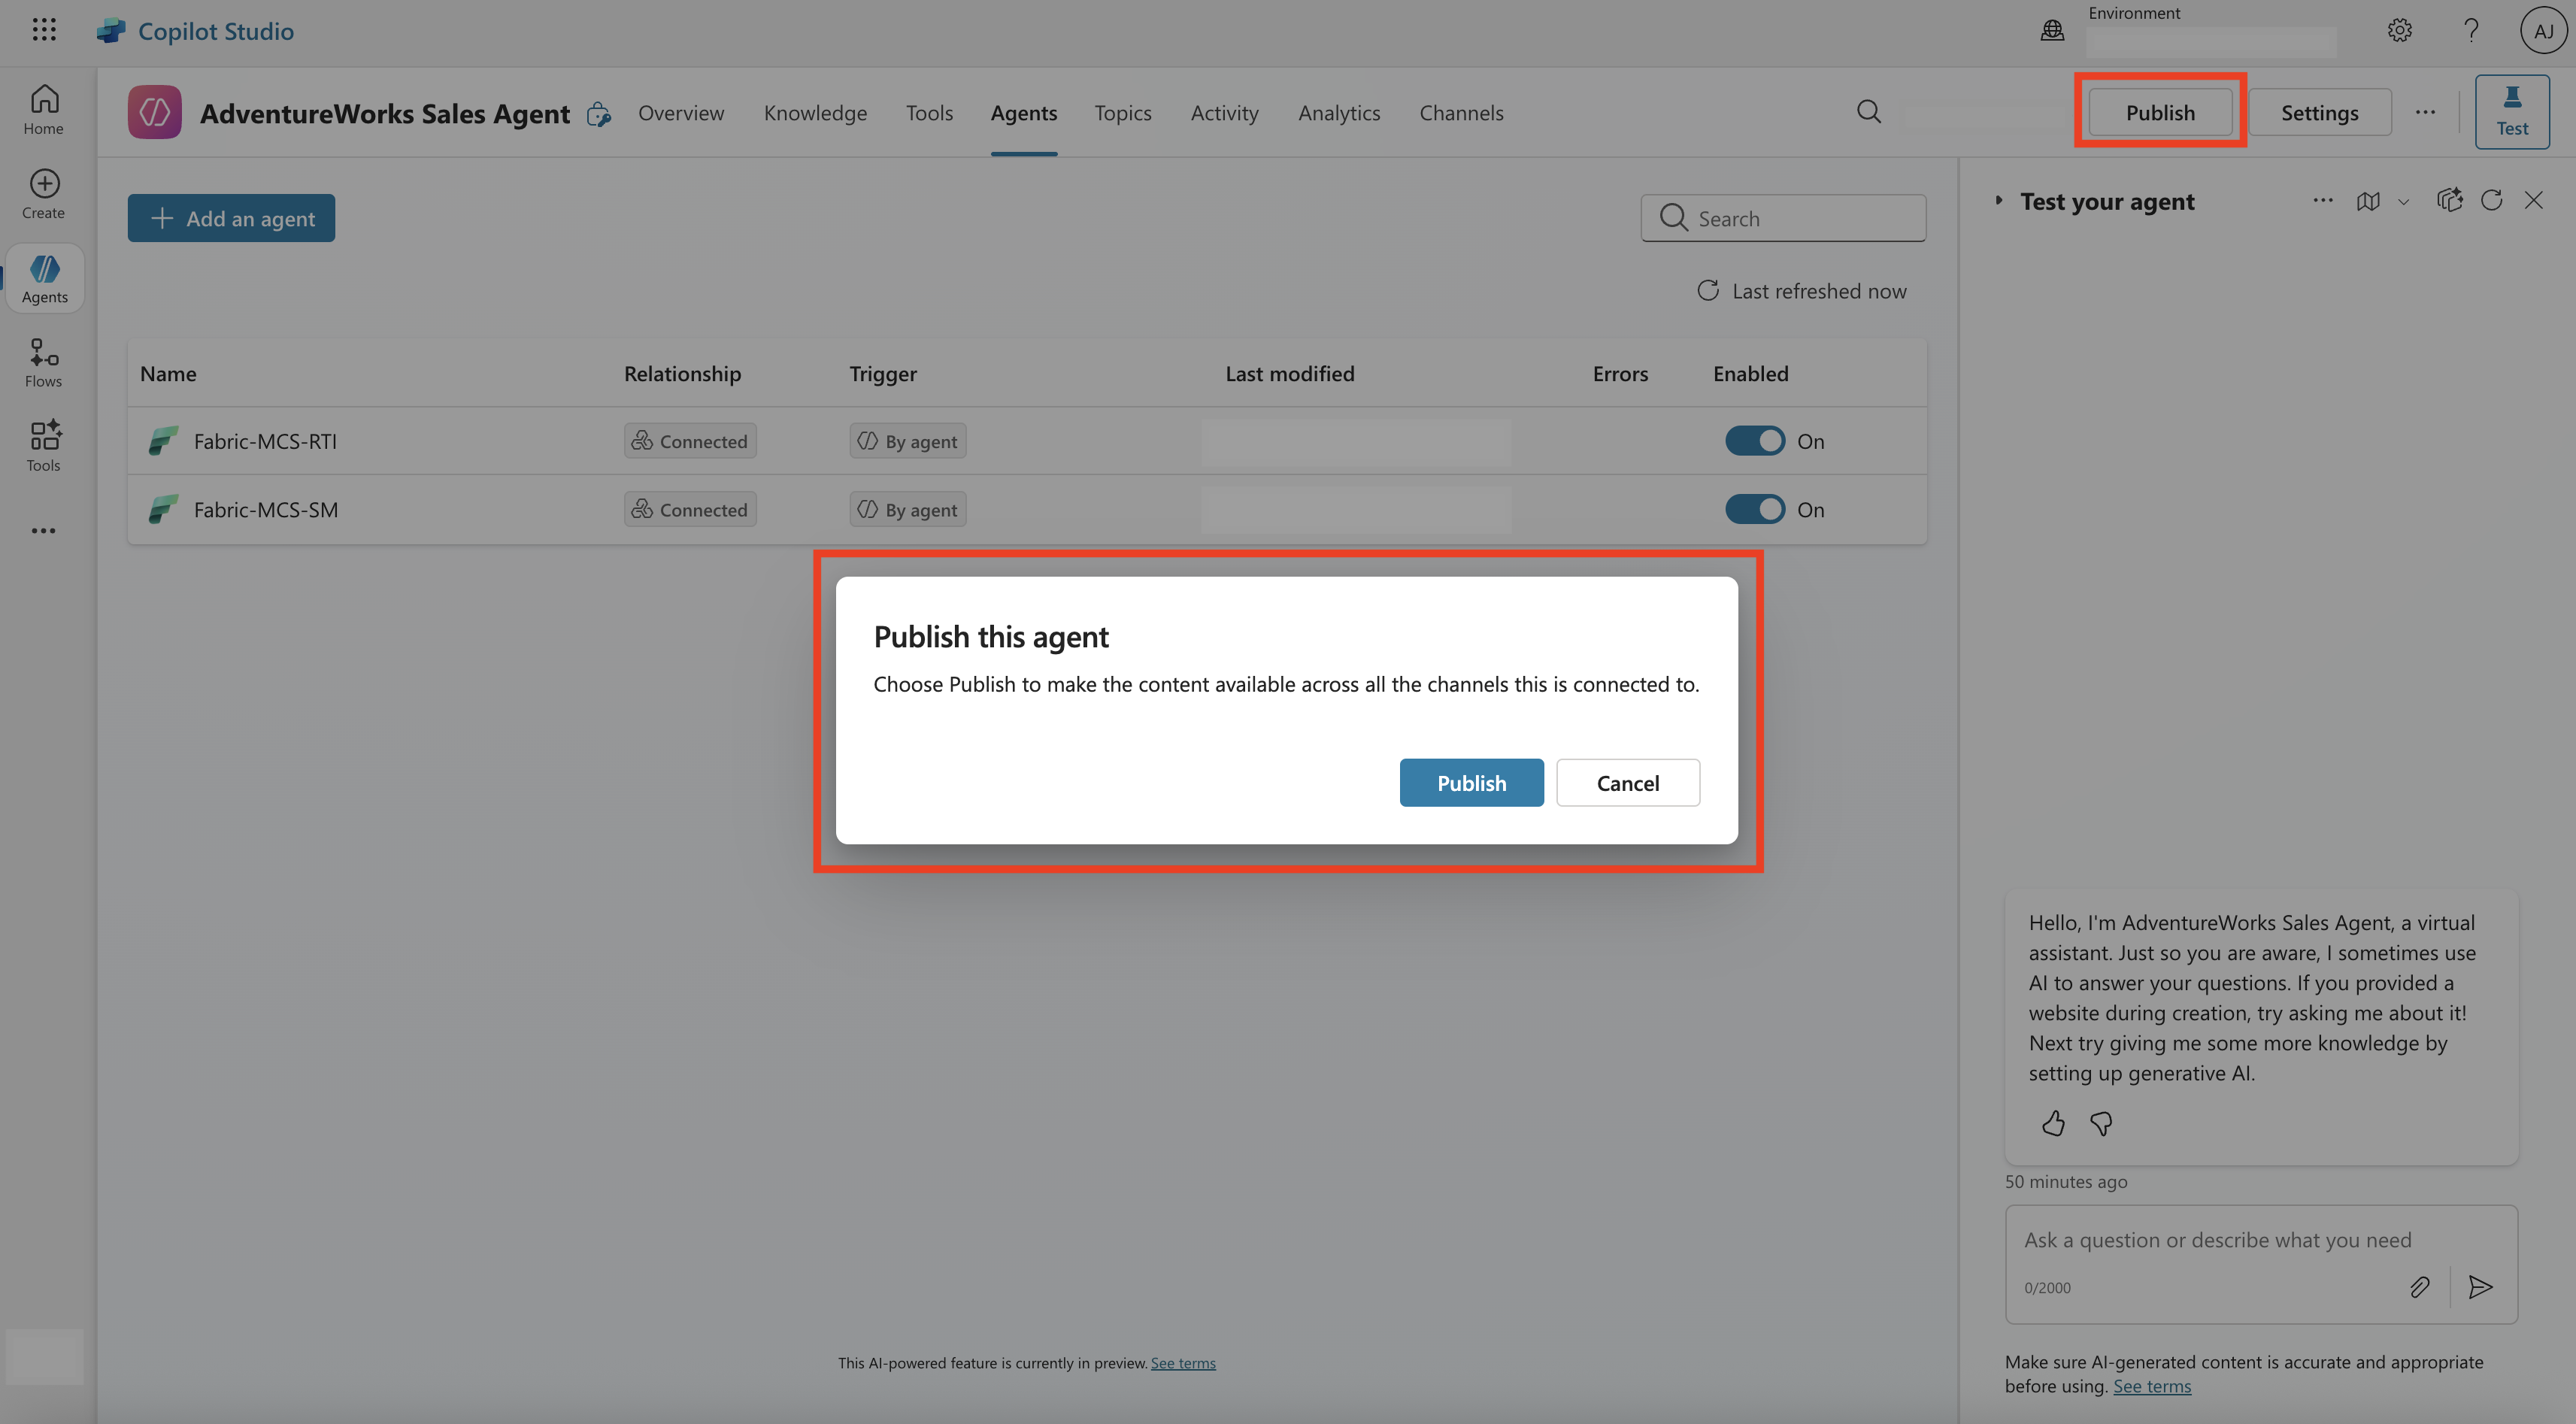Click the thumbs up feedback icon

[x=2053, y=1123]
